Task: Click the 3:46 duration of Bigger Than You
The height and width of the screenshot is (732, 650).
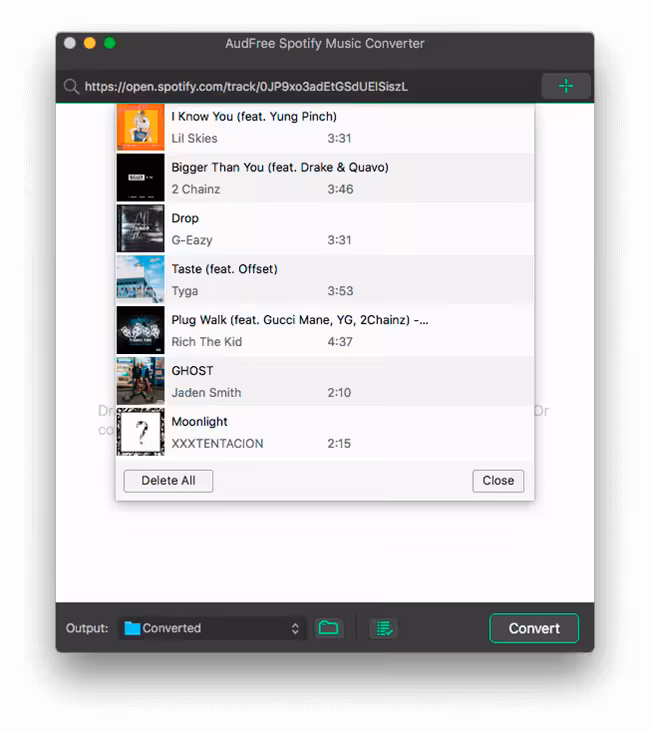Action: pyautogui.click(x=340, y=190)
